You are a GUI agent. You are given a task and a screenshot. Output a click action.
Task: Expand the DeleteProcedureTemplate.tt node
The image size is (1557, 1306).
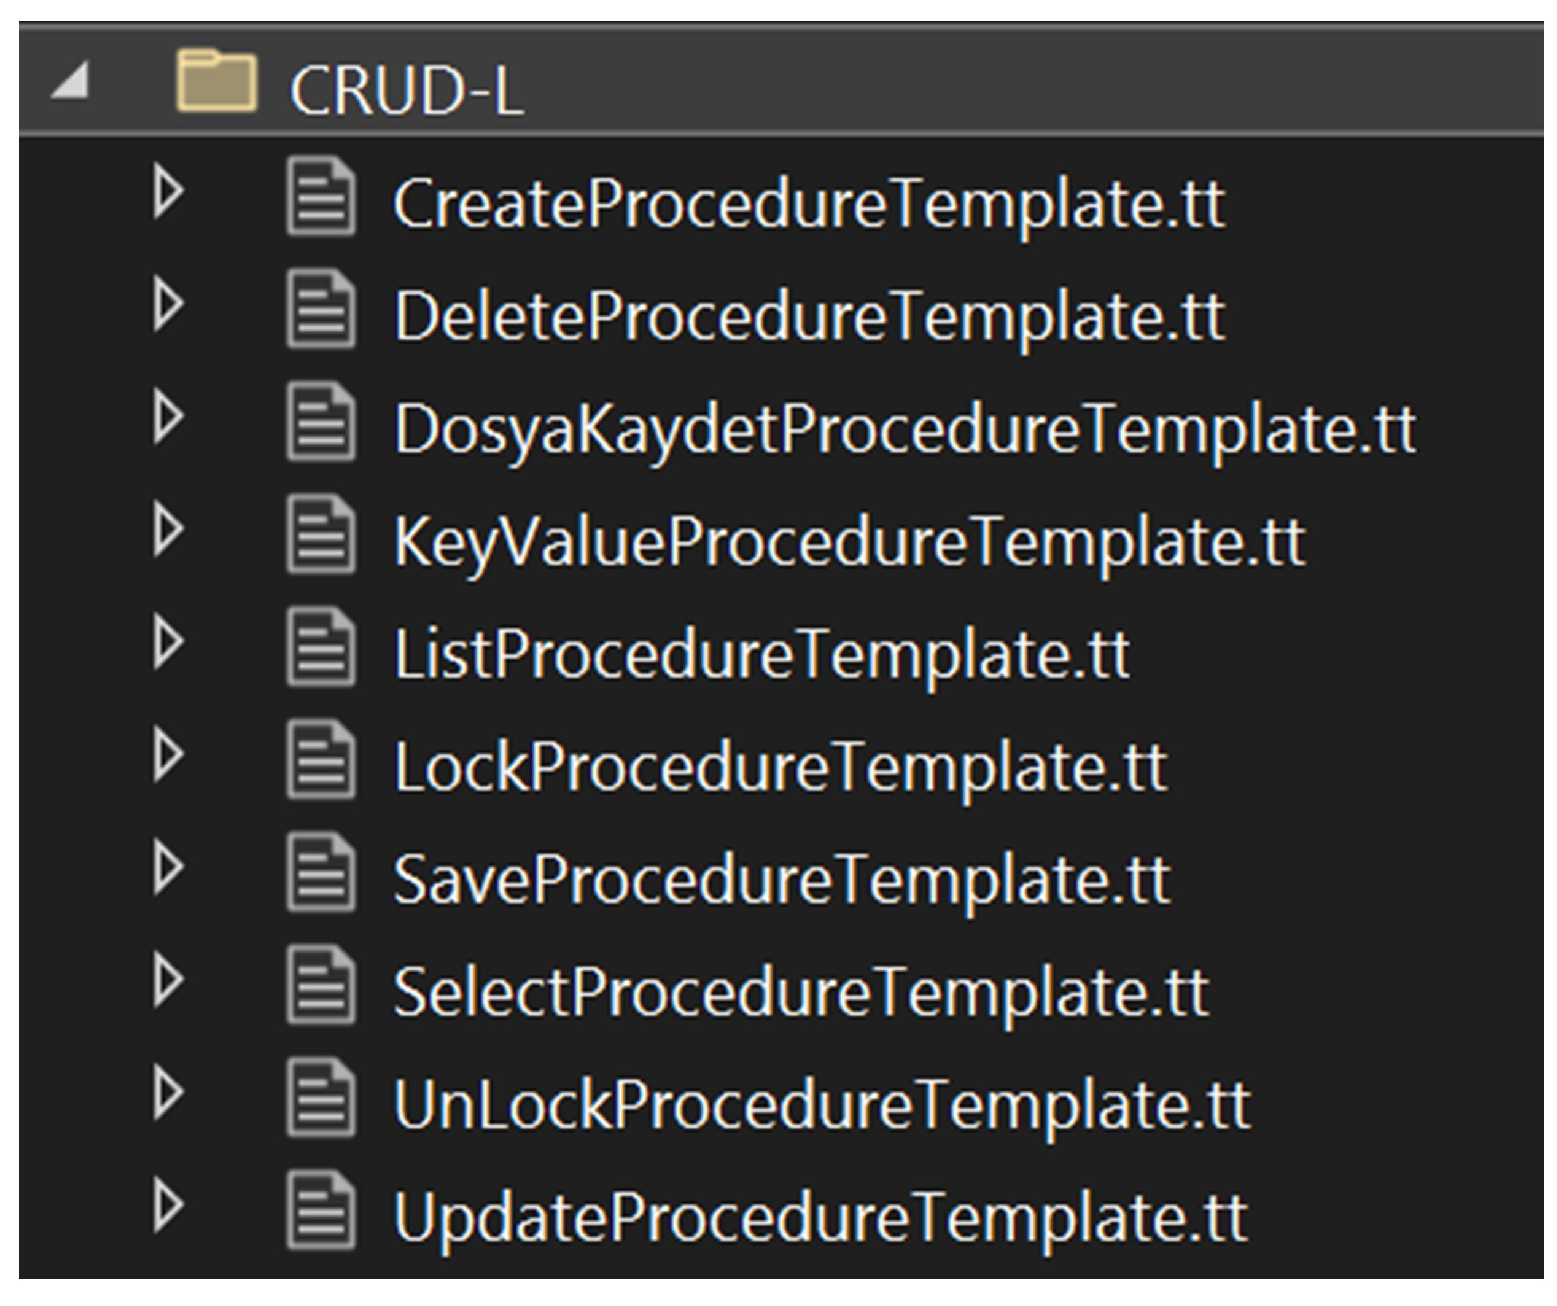pos(168,305)
